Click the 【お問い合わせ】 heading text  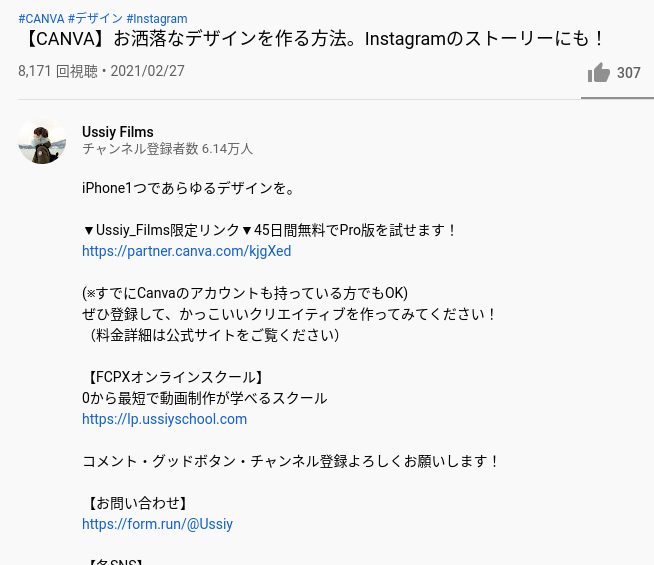point(137,503)
